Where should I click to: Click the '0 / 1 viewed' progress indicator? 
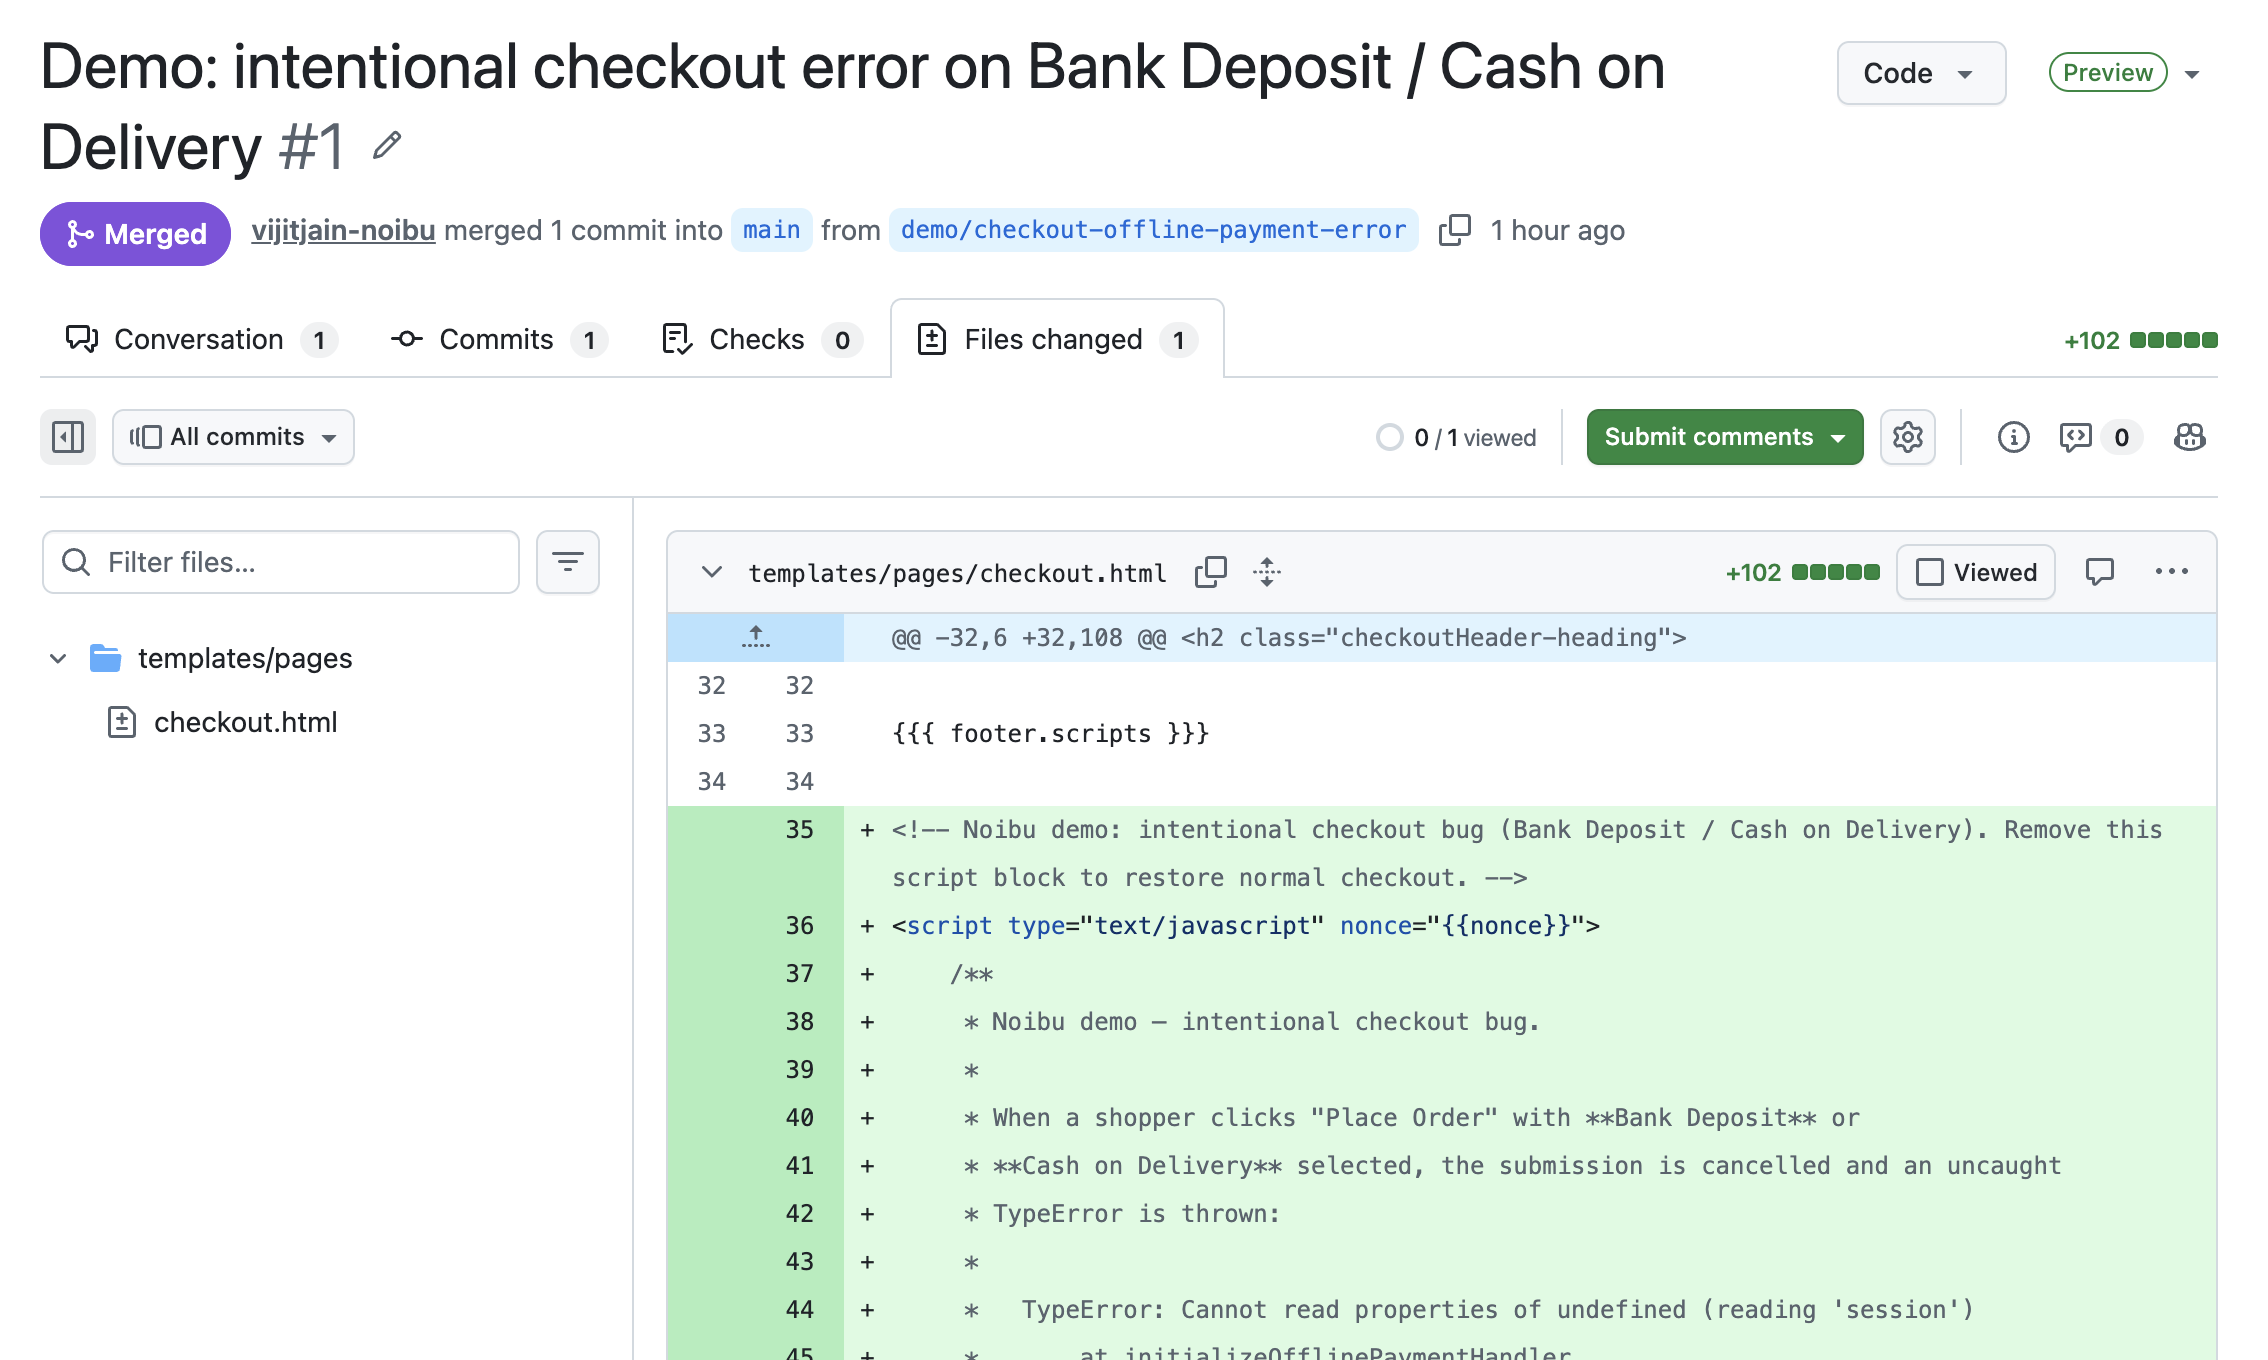pyautogui.click(x=1456, y=438)
